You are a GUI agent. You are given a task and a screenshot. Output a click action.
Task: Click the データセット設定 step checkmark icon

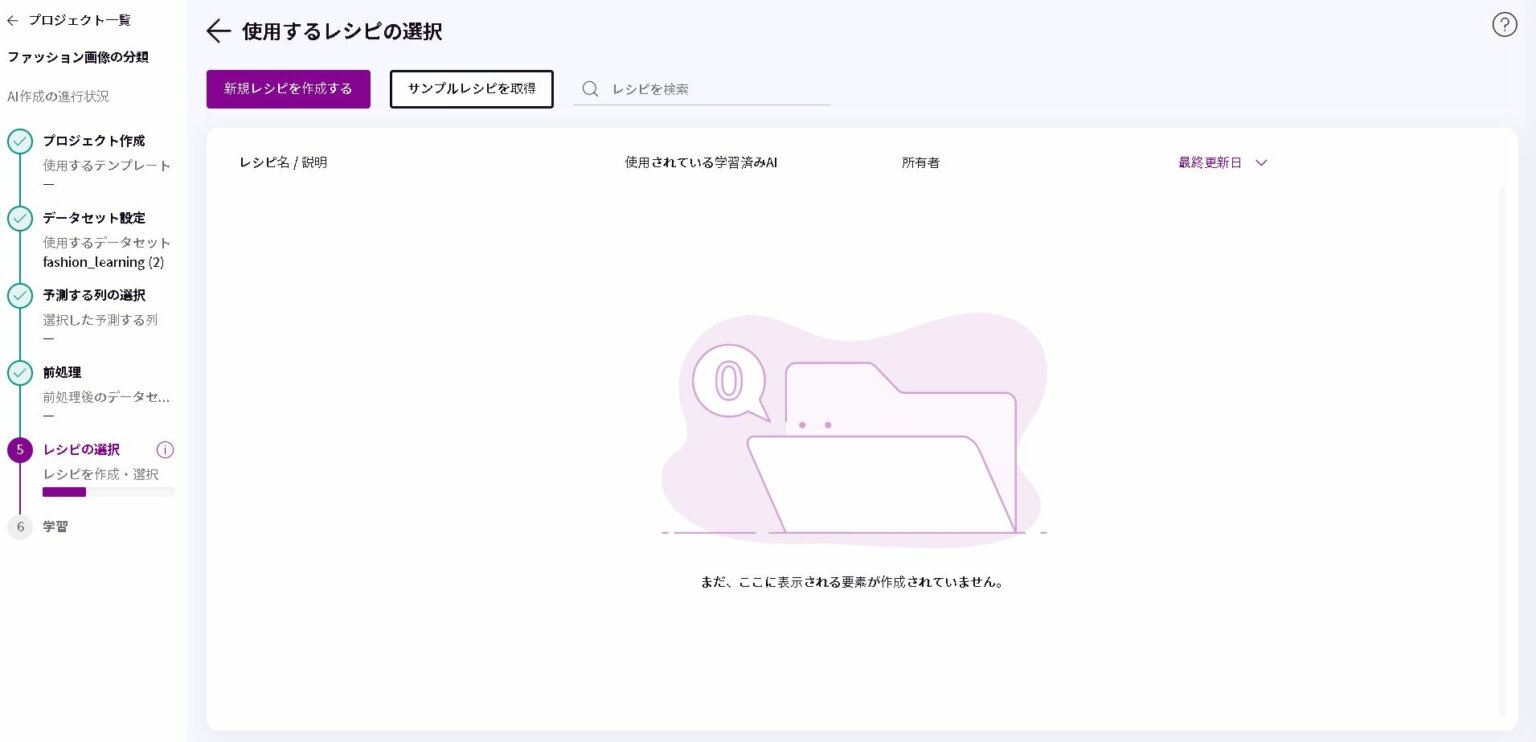pos(20,218)
